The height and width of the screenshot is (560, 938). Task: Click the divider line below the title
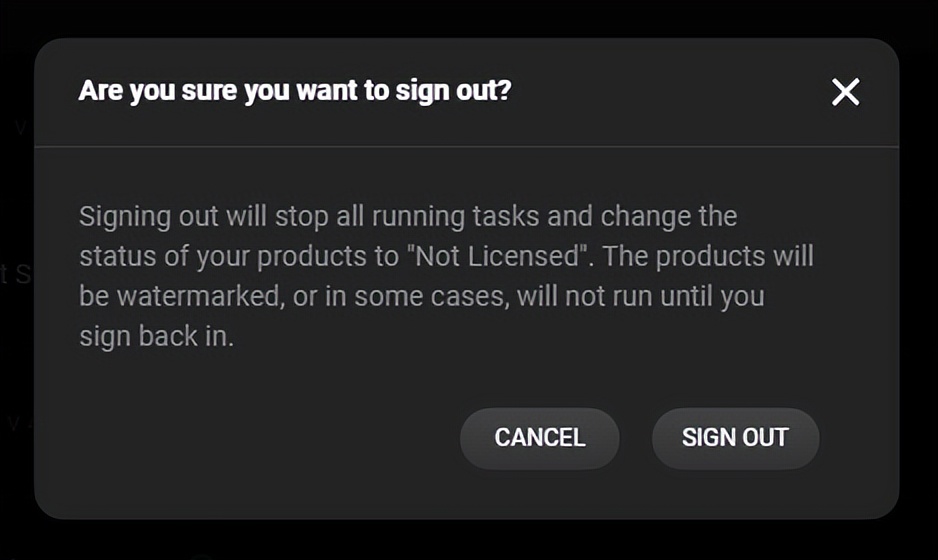click(466, 147)
